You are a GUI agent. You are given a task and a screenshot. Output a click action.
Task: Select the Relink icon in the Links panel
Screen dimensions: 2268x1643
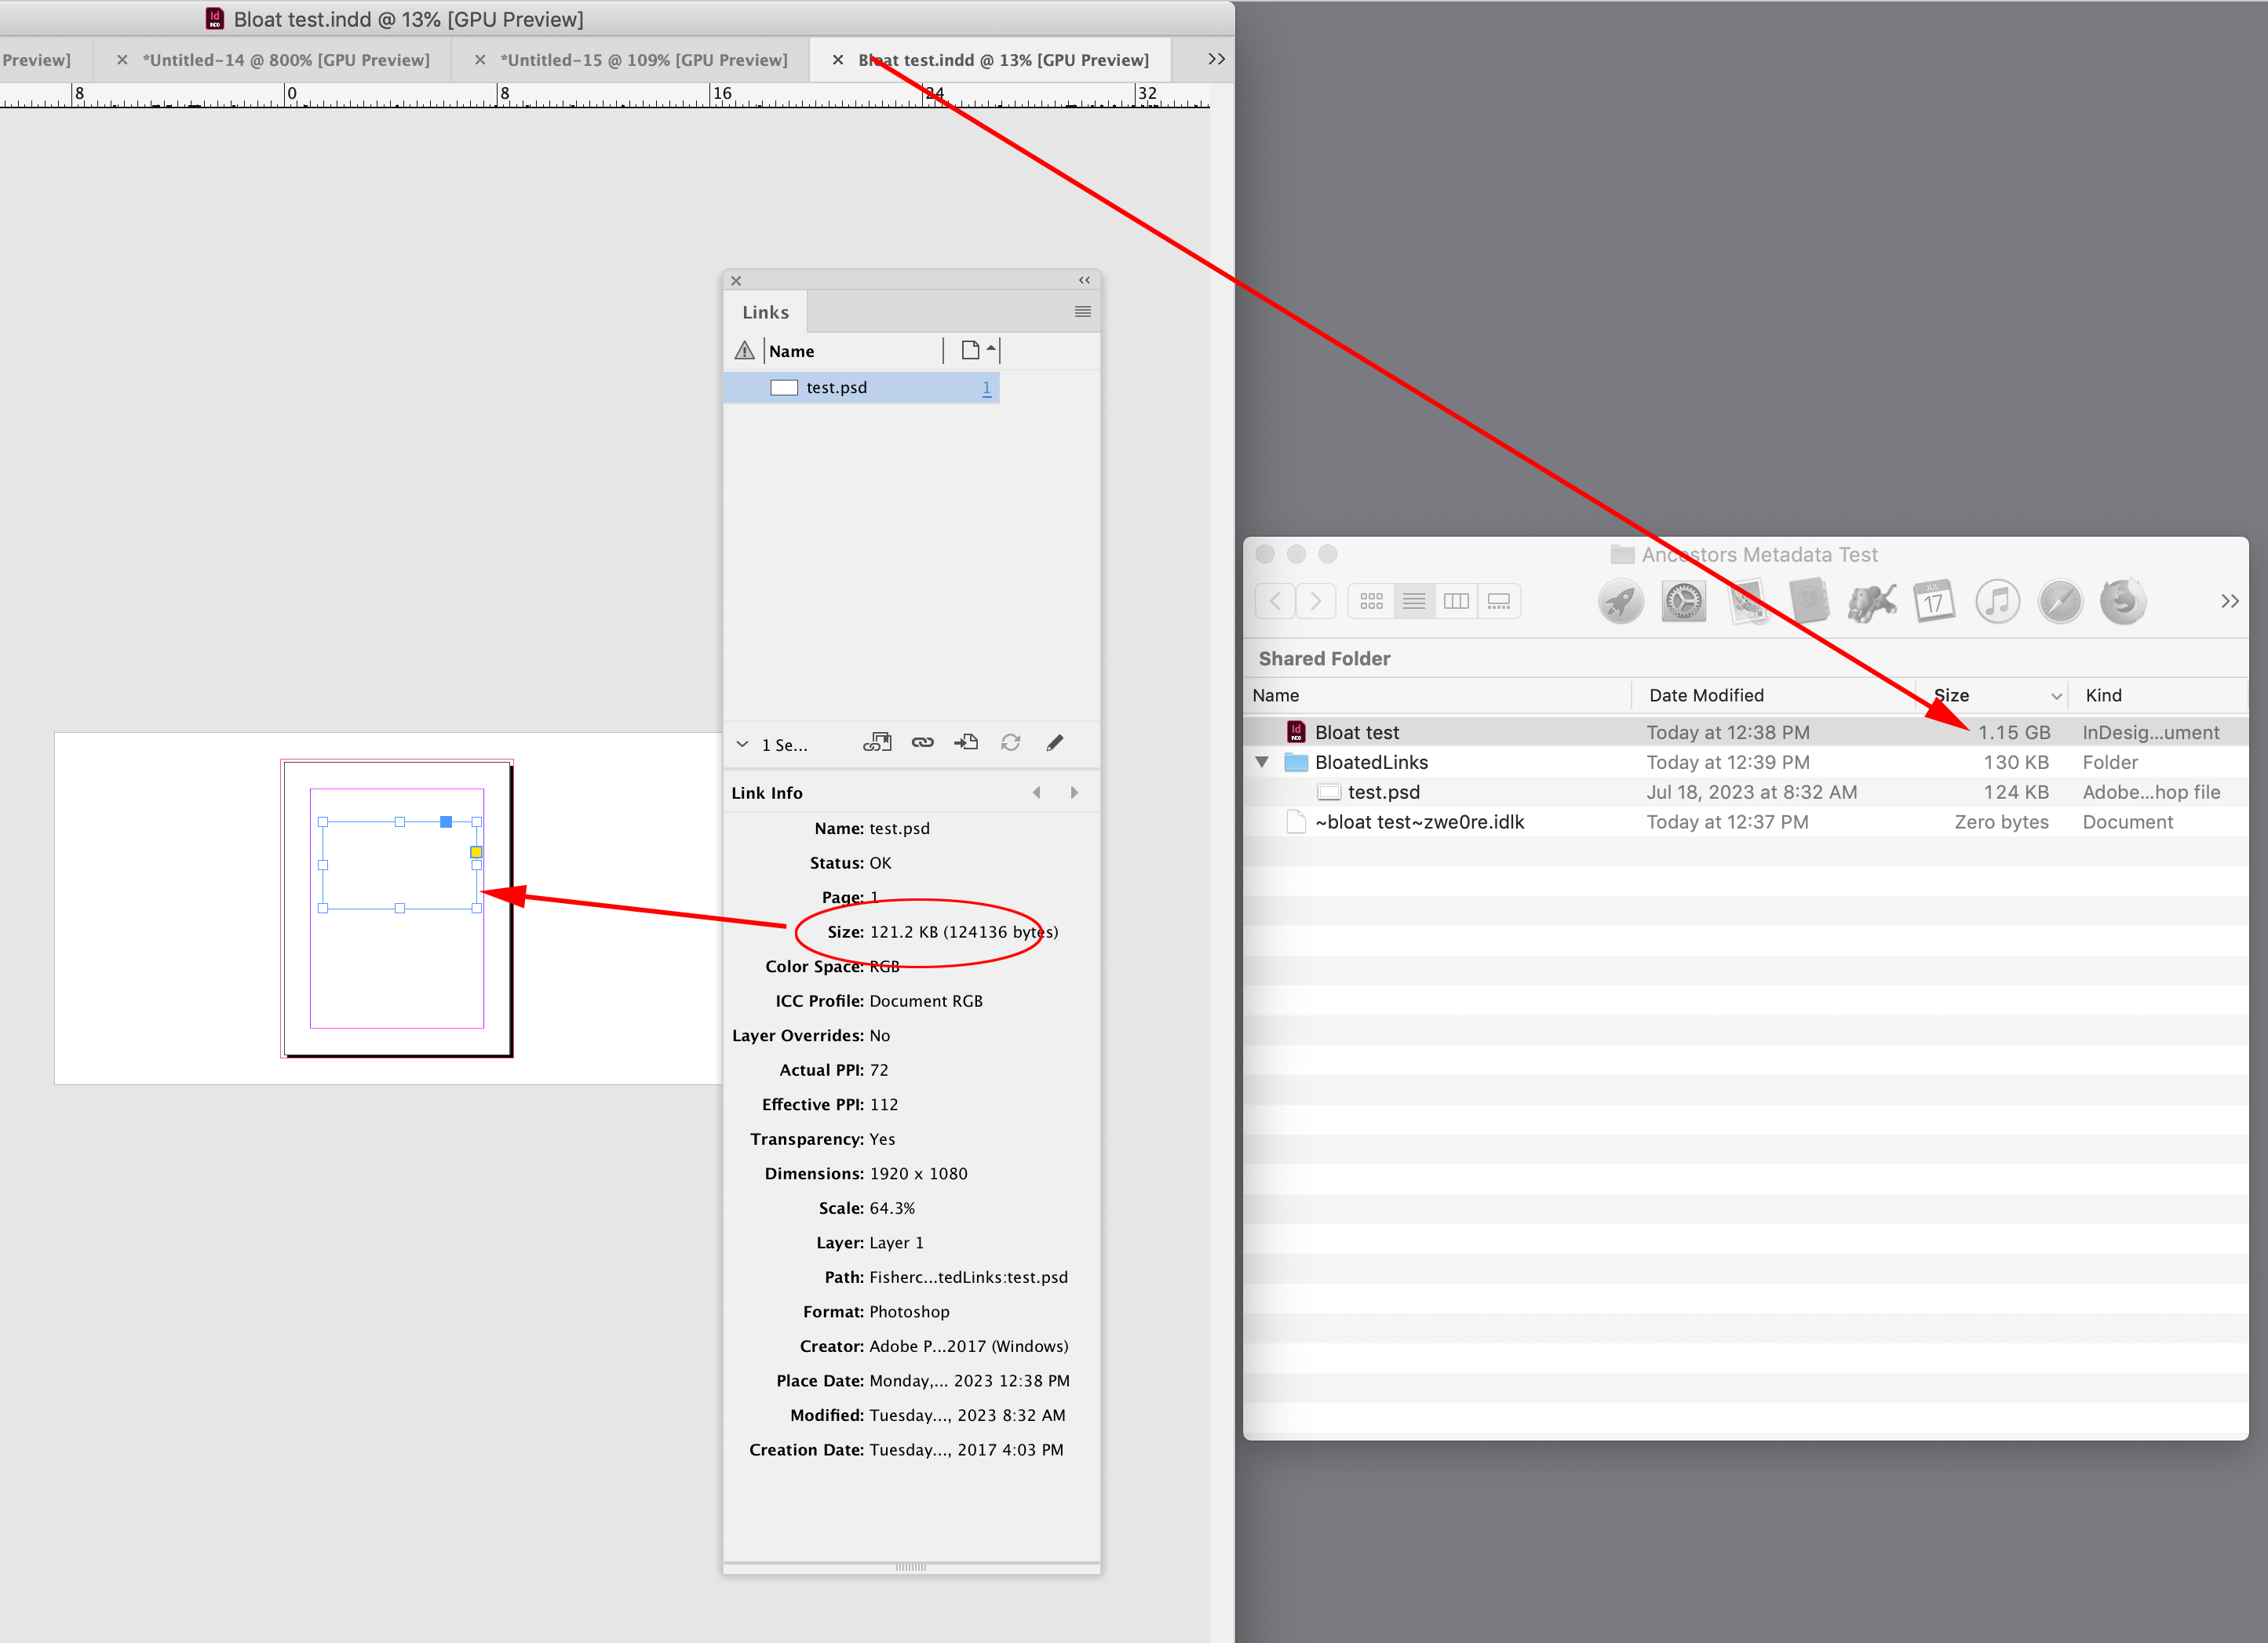(x=922, y=743)
